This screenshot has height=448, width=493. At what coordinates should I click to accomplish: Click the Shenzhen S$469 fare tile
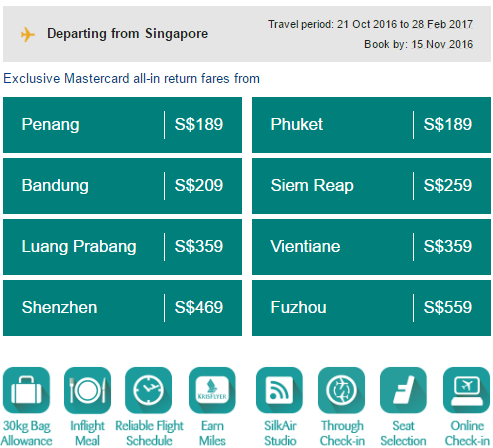pyautogui.click(x=122, y=308)
